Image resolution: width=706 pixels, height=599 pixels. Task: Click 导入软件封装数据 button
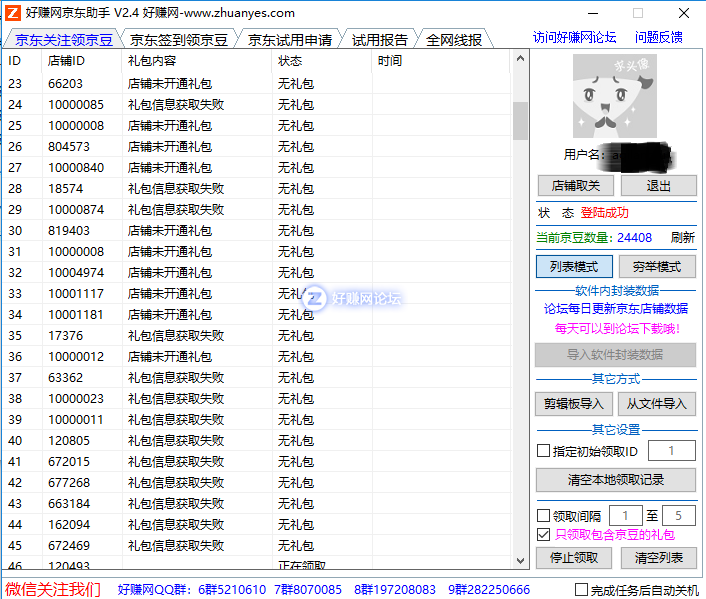615,355
